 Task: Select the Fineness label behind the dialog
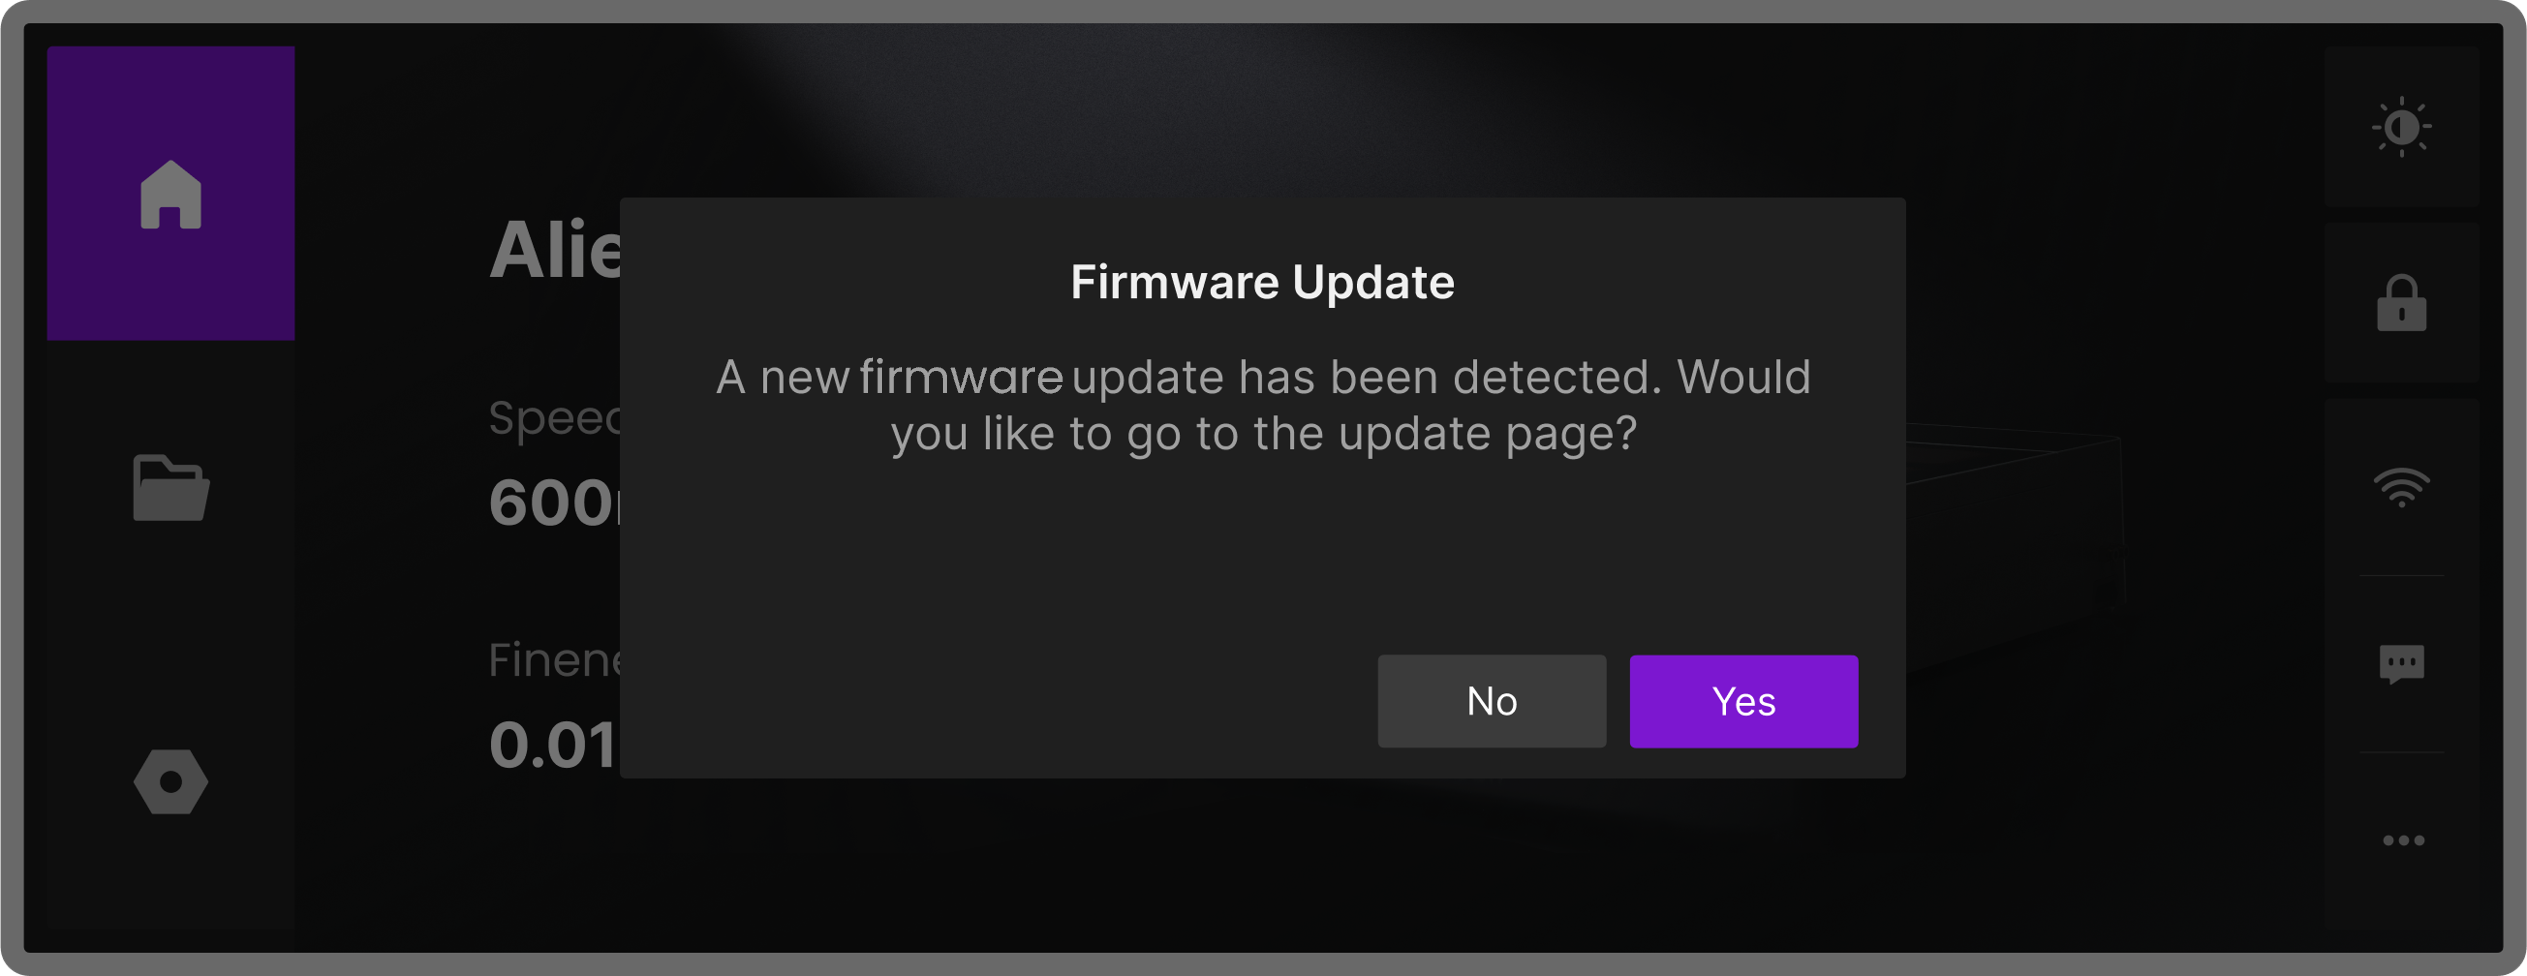(555, 661)
